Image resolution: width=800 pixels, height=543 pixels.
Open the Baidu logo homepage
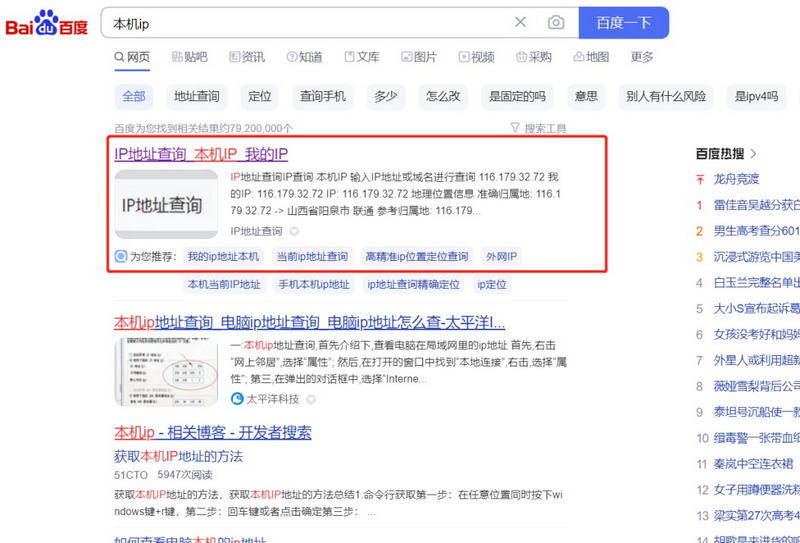(47, 23)
